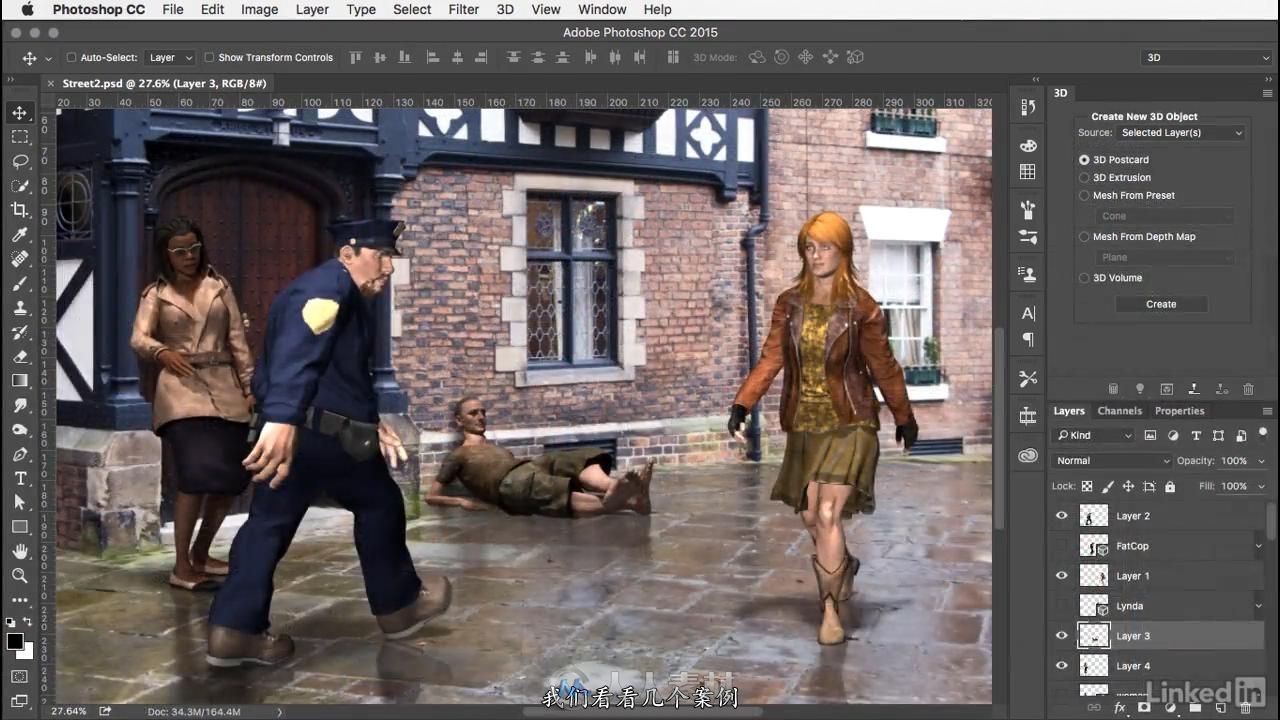
Task: Select the Eyedropper tool
Action: tap(20, 234)
